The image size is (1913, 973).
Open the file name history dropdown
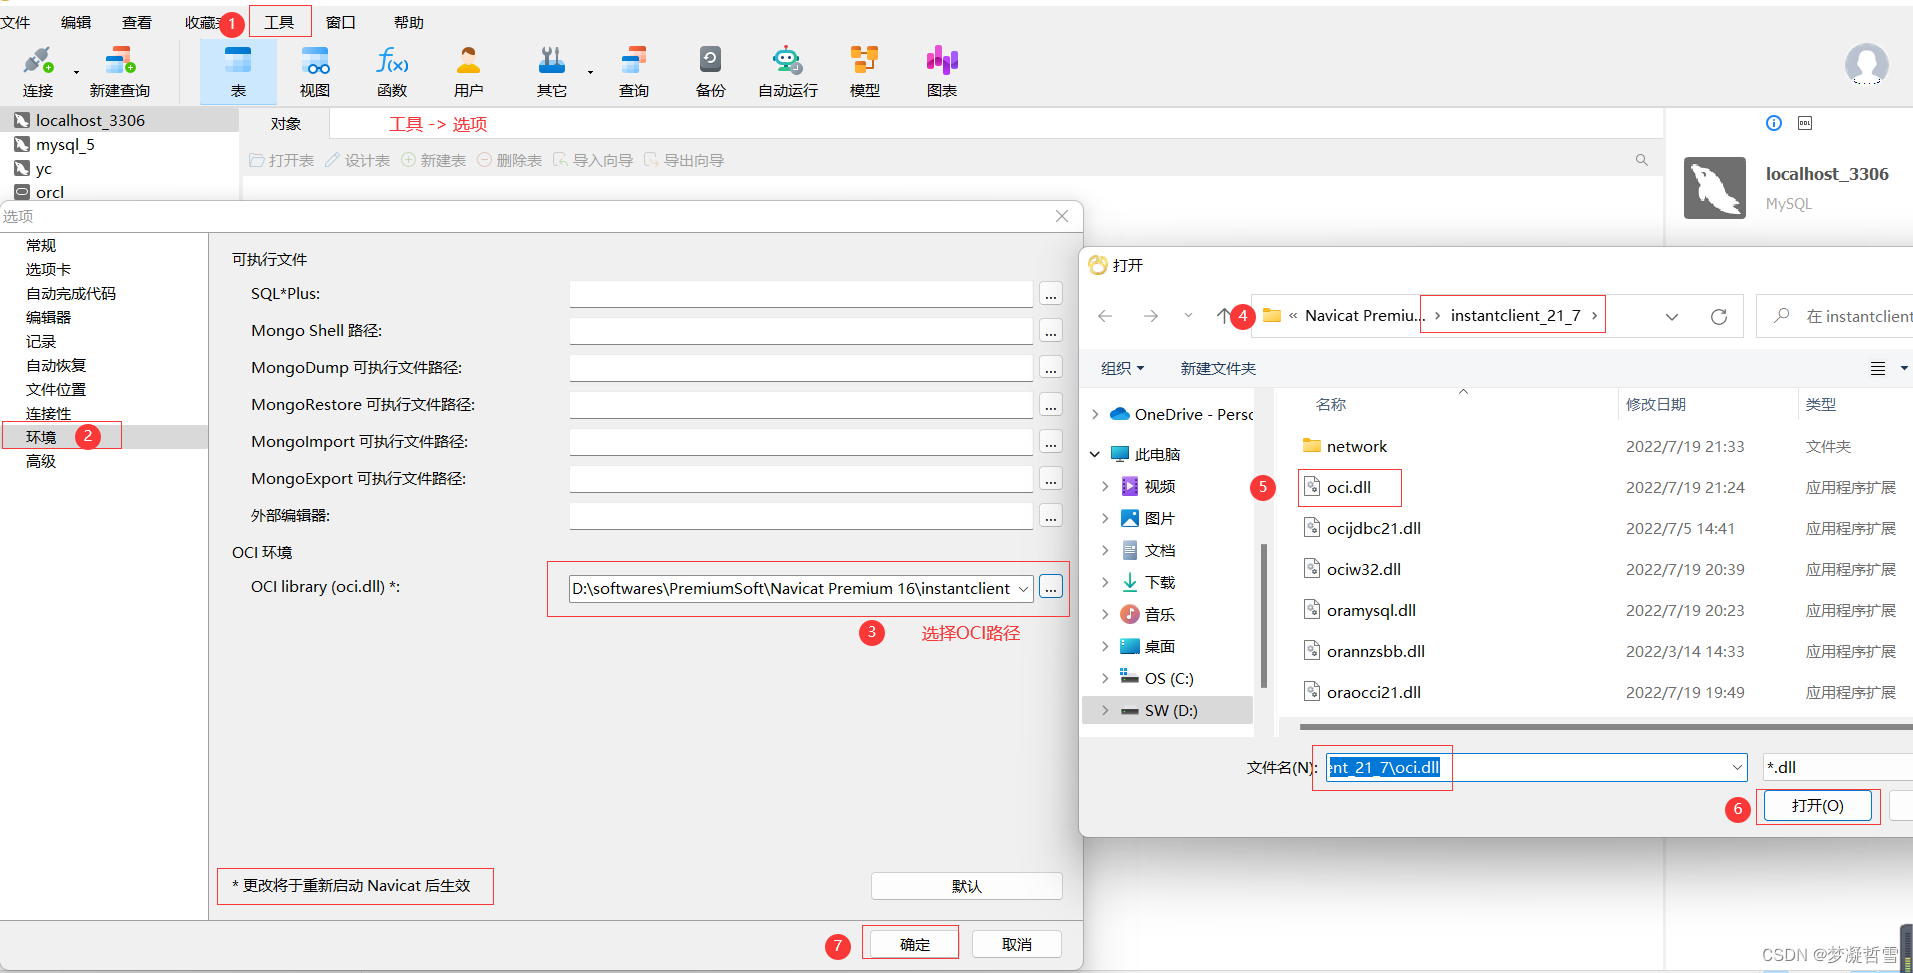click(1737, 767)
